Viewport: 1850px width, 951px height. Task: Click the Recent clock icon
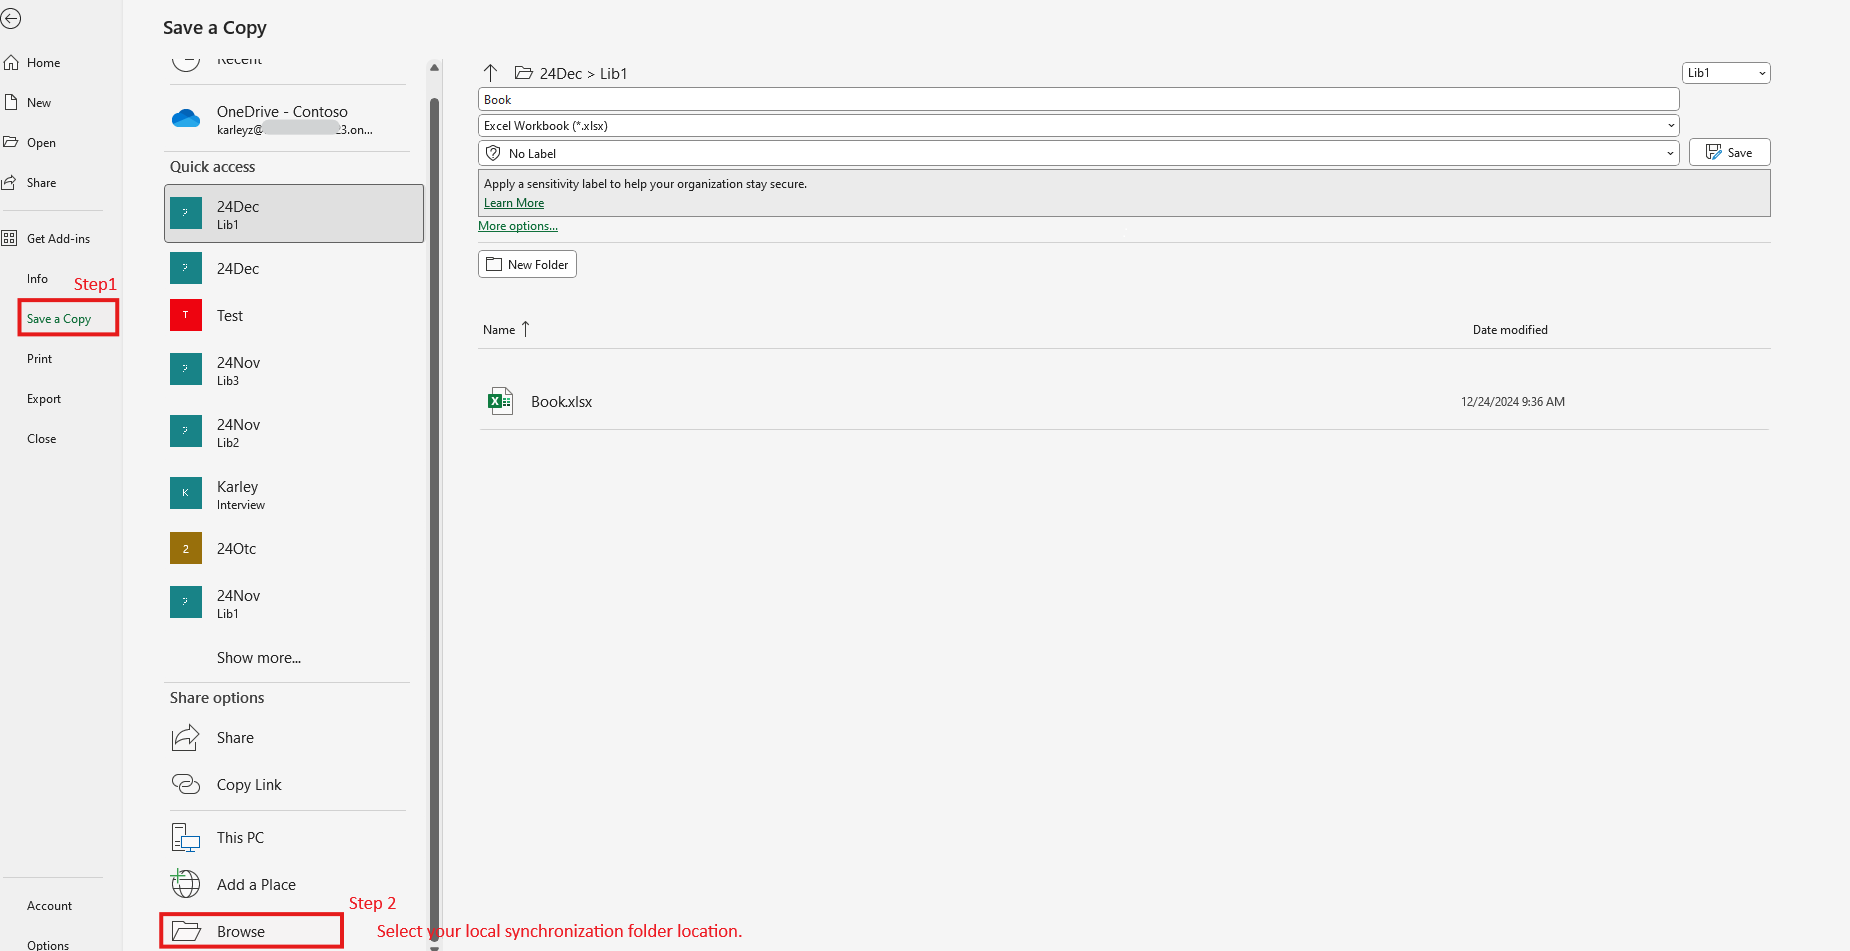click(186, 65)
